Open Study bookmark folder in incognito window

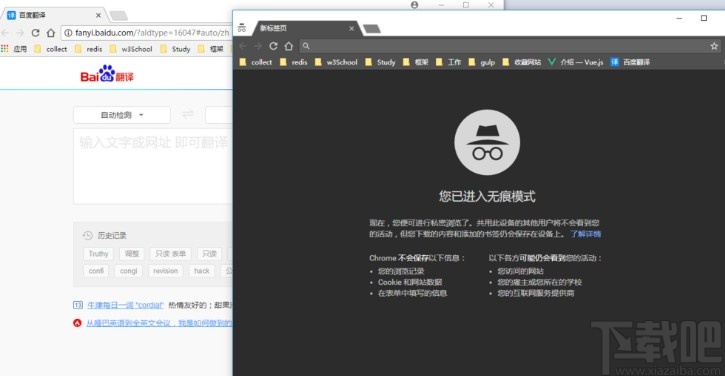coord(380,62)
